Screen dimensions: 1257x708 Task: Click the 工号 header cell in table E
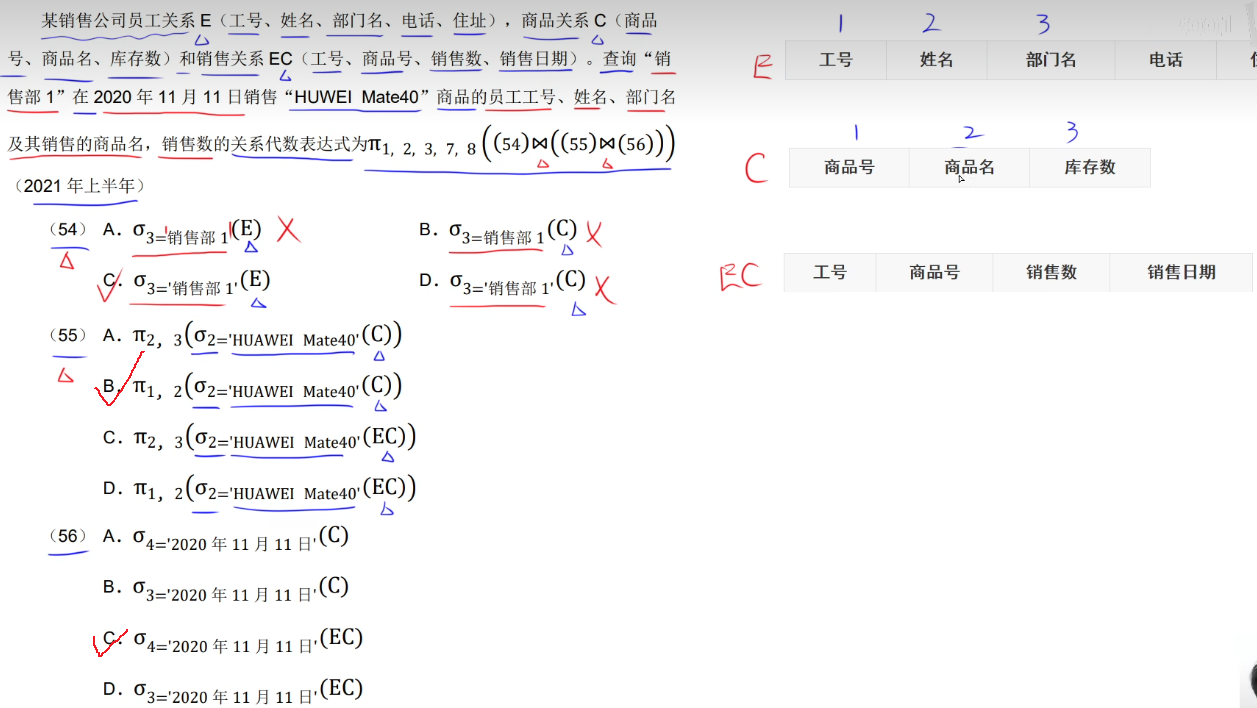point(836,60)
